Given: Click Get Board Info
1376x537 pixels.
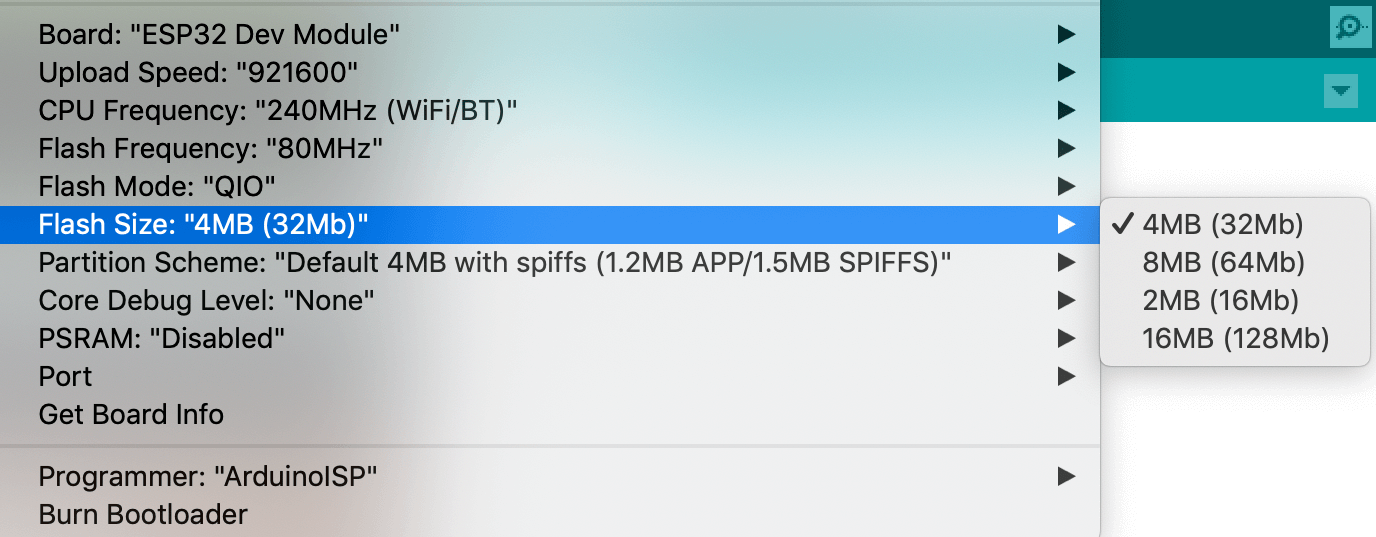Looking at the screenshot, I should (x=131, y=414).
